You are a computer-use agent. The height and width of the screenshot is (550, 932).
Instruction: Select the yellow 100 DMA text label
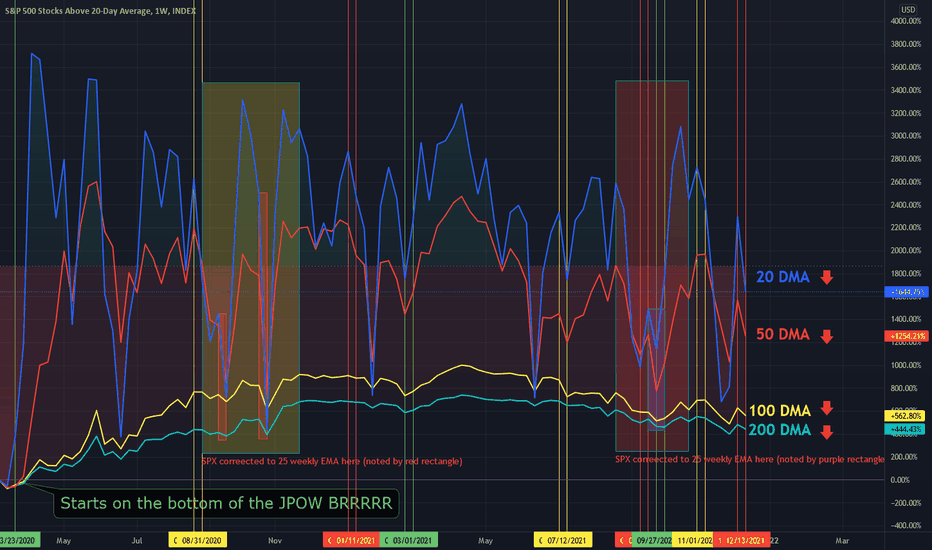tap(779, 411)
